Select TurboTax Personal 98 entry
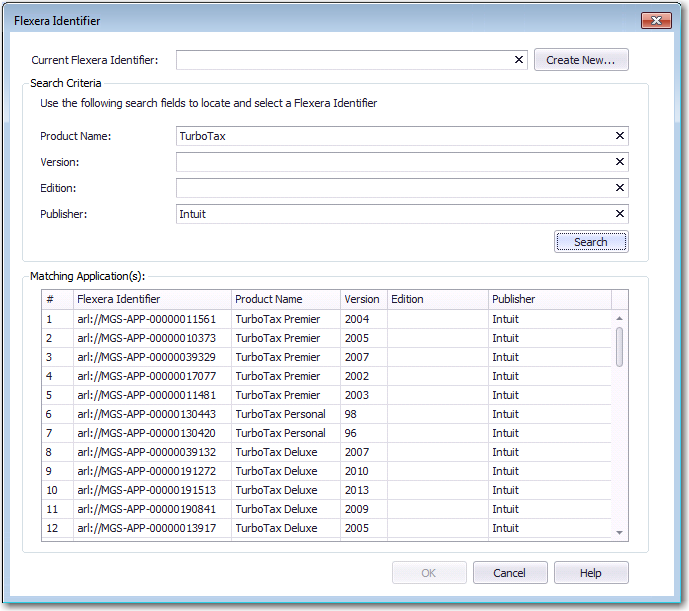 click(x=280, y=414)
